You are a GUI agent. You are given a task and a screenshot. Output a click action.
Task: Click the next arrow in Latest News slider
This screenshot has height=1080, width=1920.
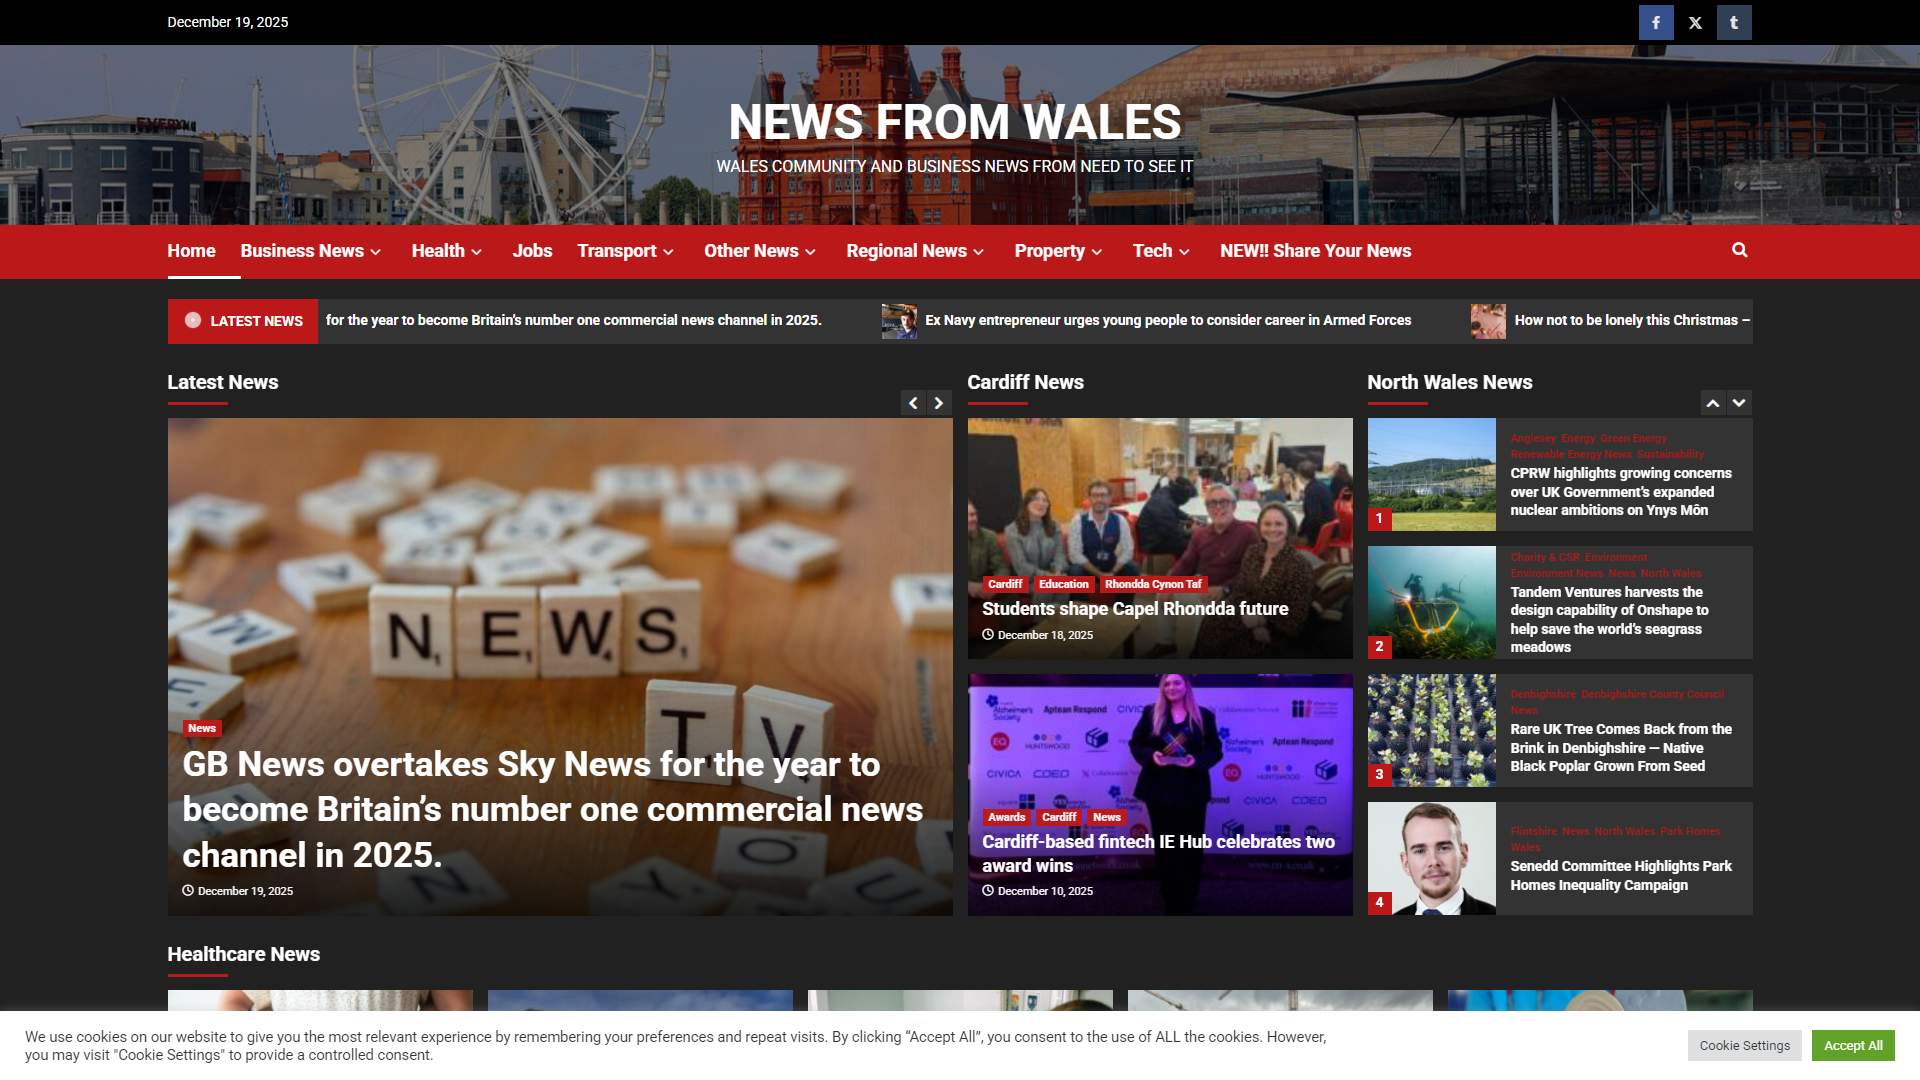tap(938, 403)
